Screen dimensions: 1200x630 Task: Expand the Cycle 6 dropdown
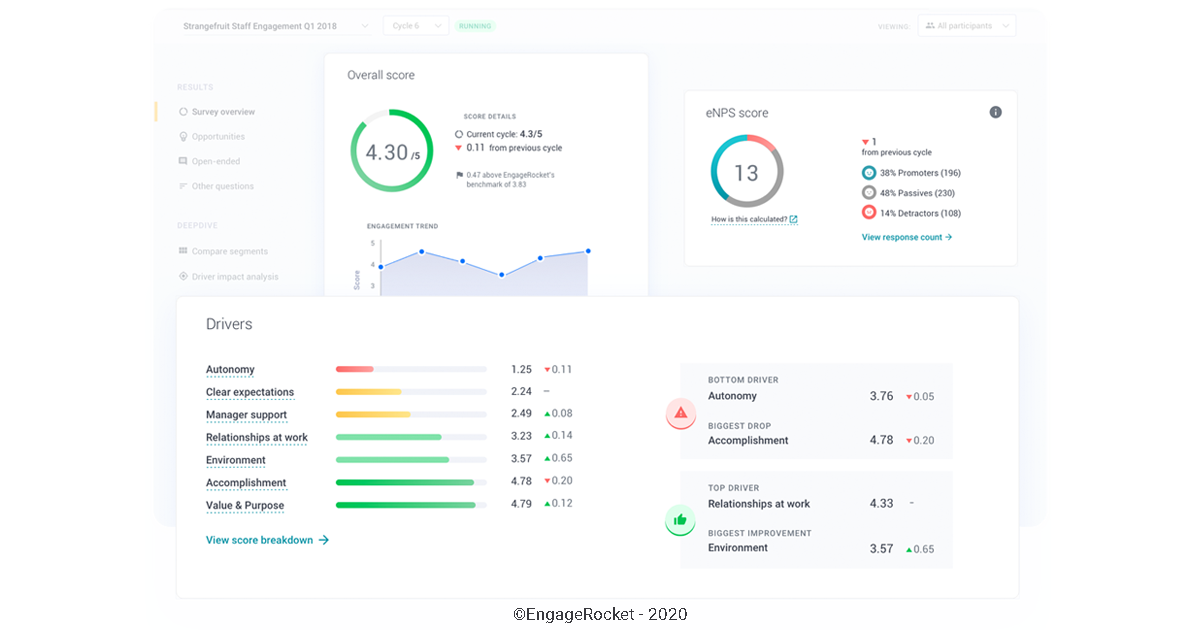click(415, 25)
